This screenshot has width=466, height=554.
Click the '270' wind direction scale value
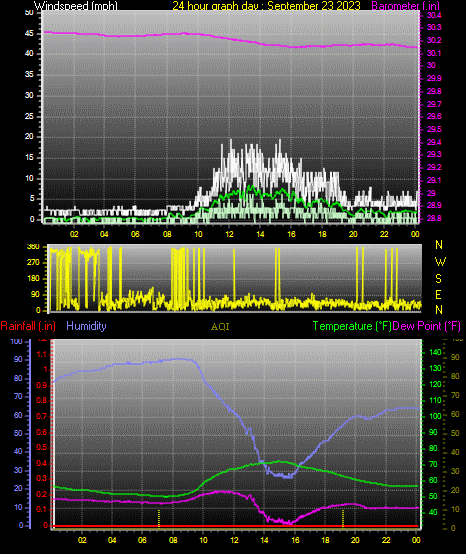pyautogui.click(x=33, y=263)
